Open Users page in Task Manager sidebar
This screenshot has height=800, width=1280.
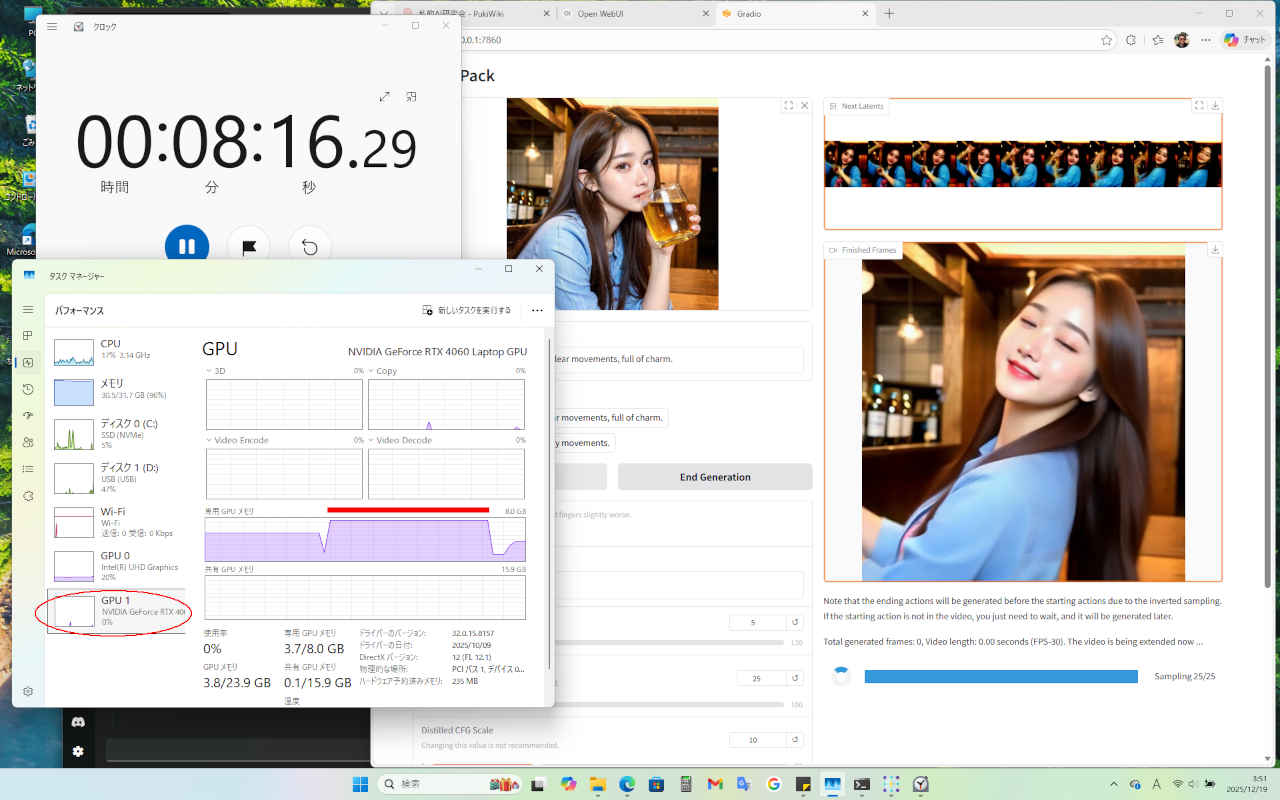coord(28,442)
